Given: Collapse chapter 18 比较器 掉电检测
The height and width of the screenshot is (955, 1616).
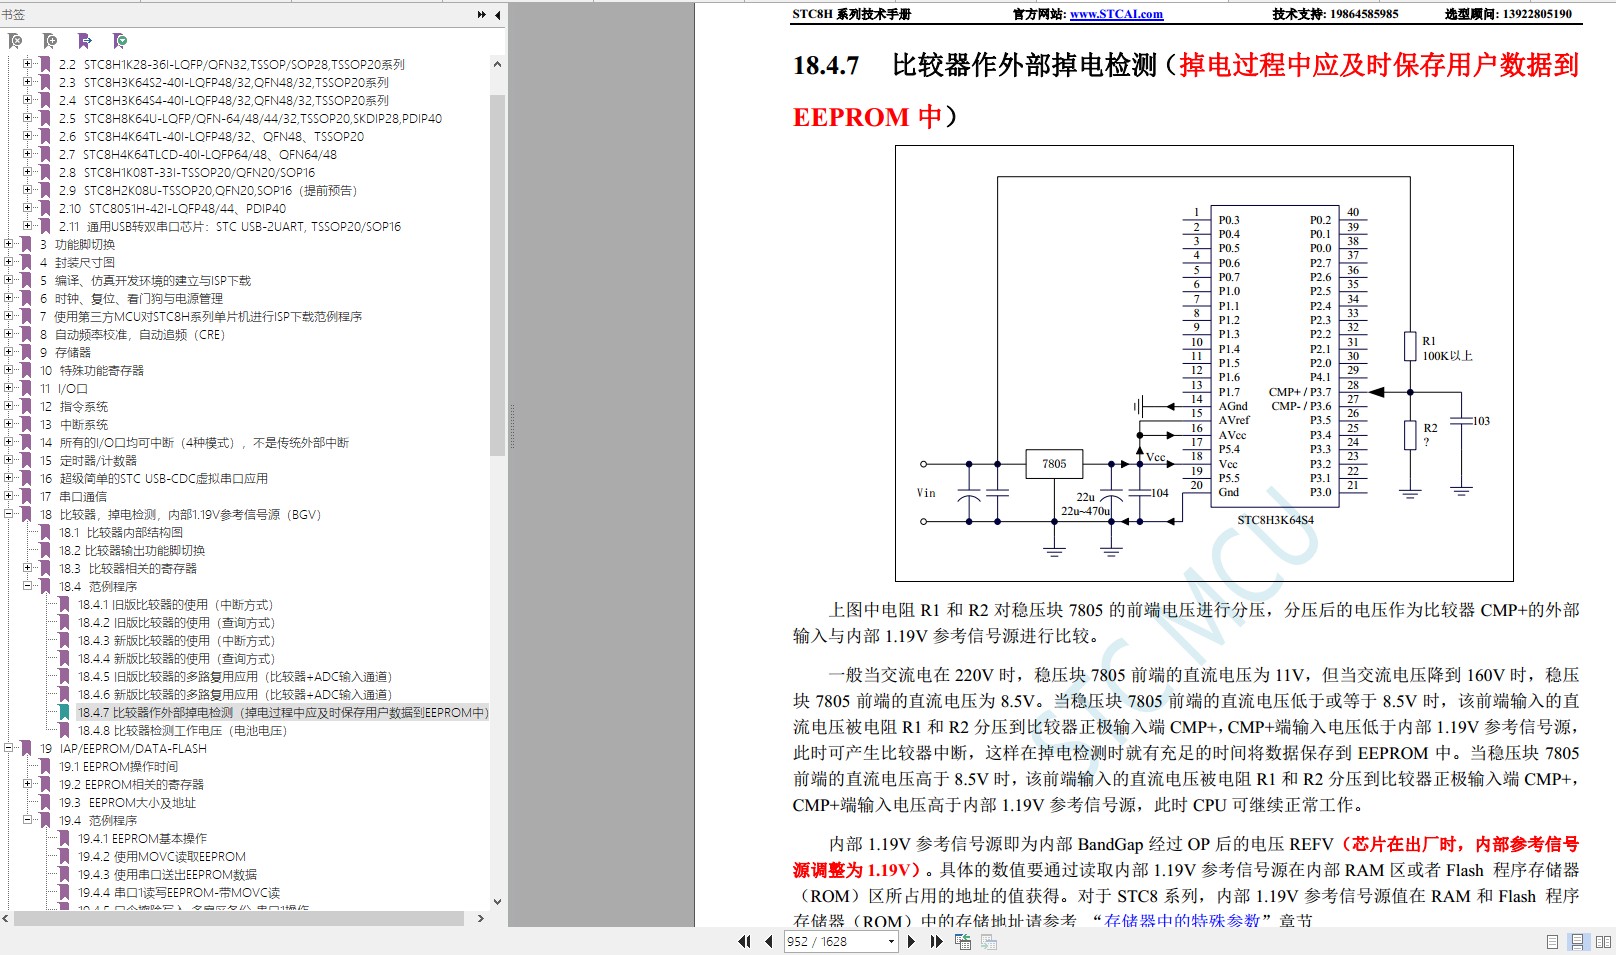Looking at the screenshot, I should click(x=9, y=514).
